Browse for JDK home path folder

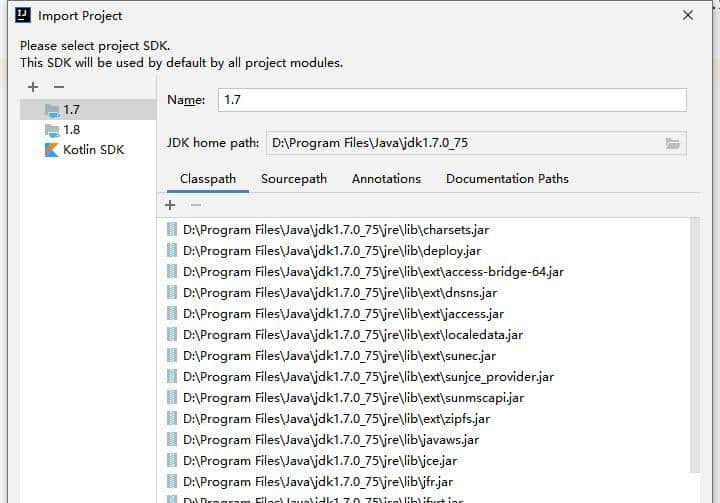coord(673,144)
